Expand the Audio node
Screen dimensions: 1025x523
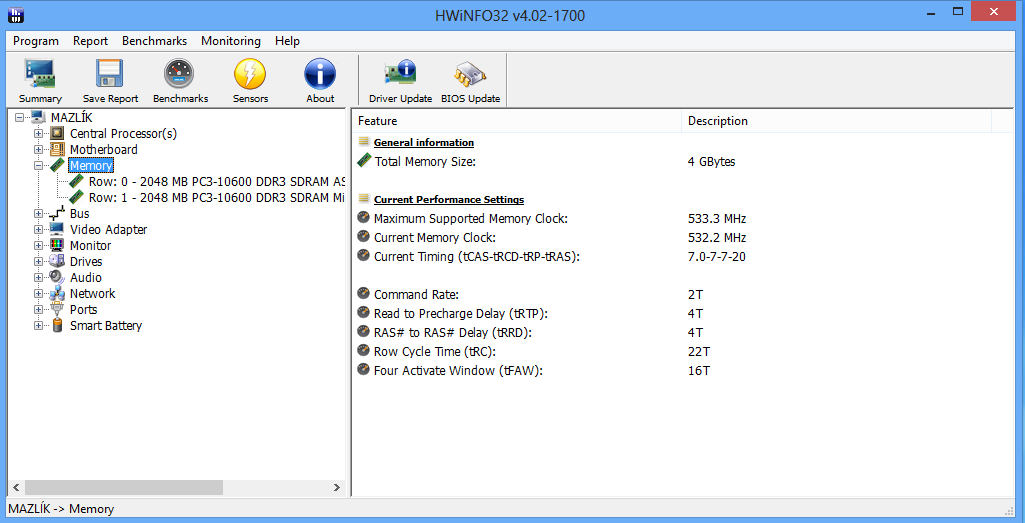click(39, 278)
